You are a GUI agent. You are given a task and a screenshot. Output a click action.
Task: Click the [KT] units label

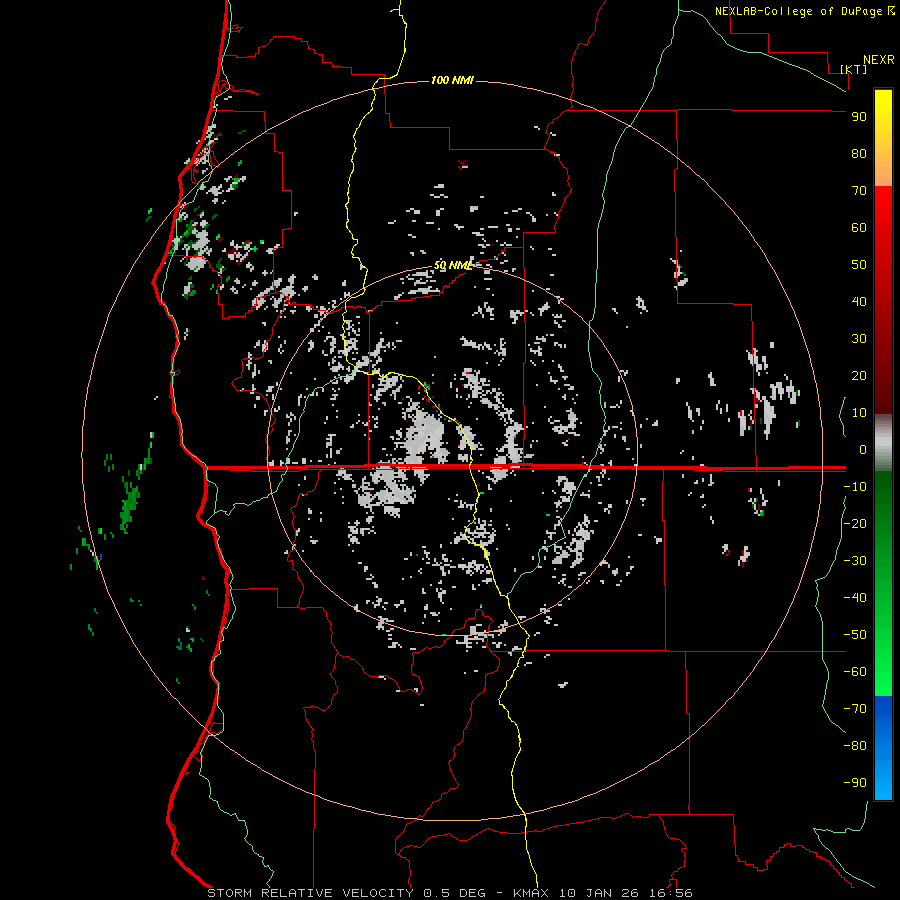[x=854, y=69]
